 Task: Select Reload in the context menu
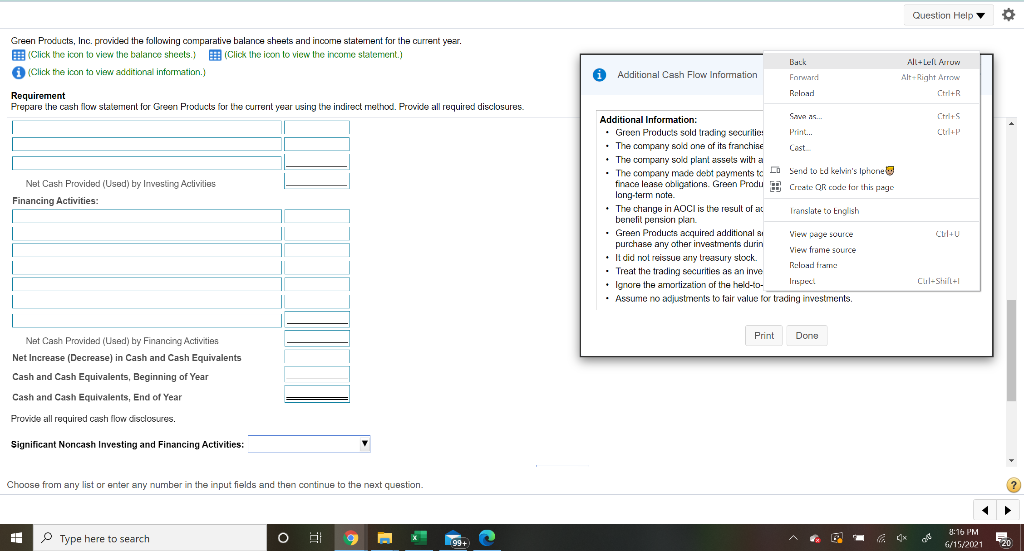(871, 93)
